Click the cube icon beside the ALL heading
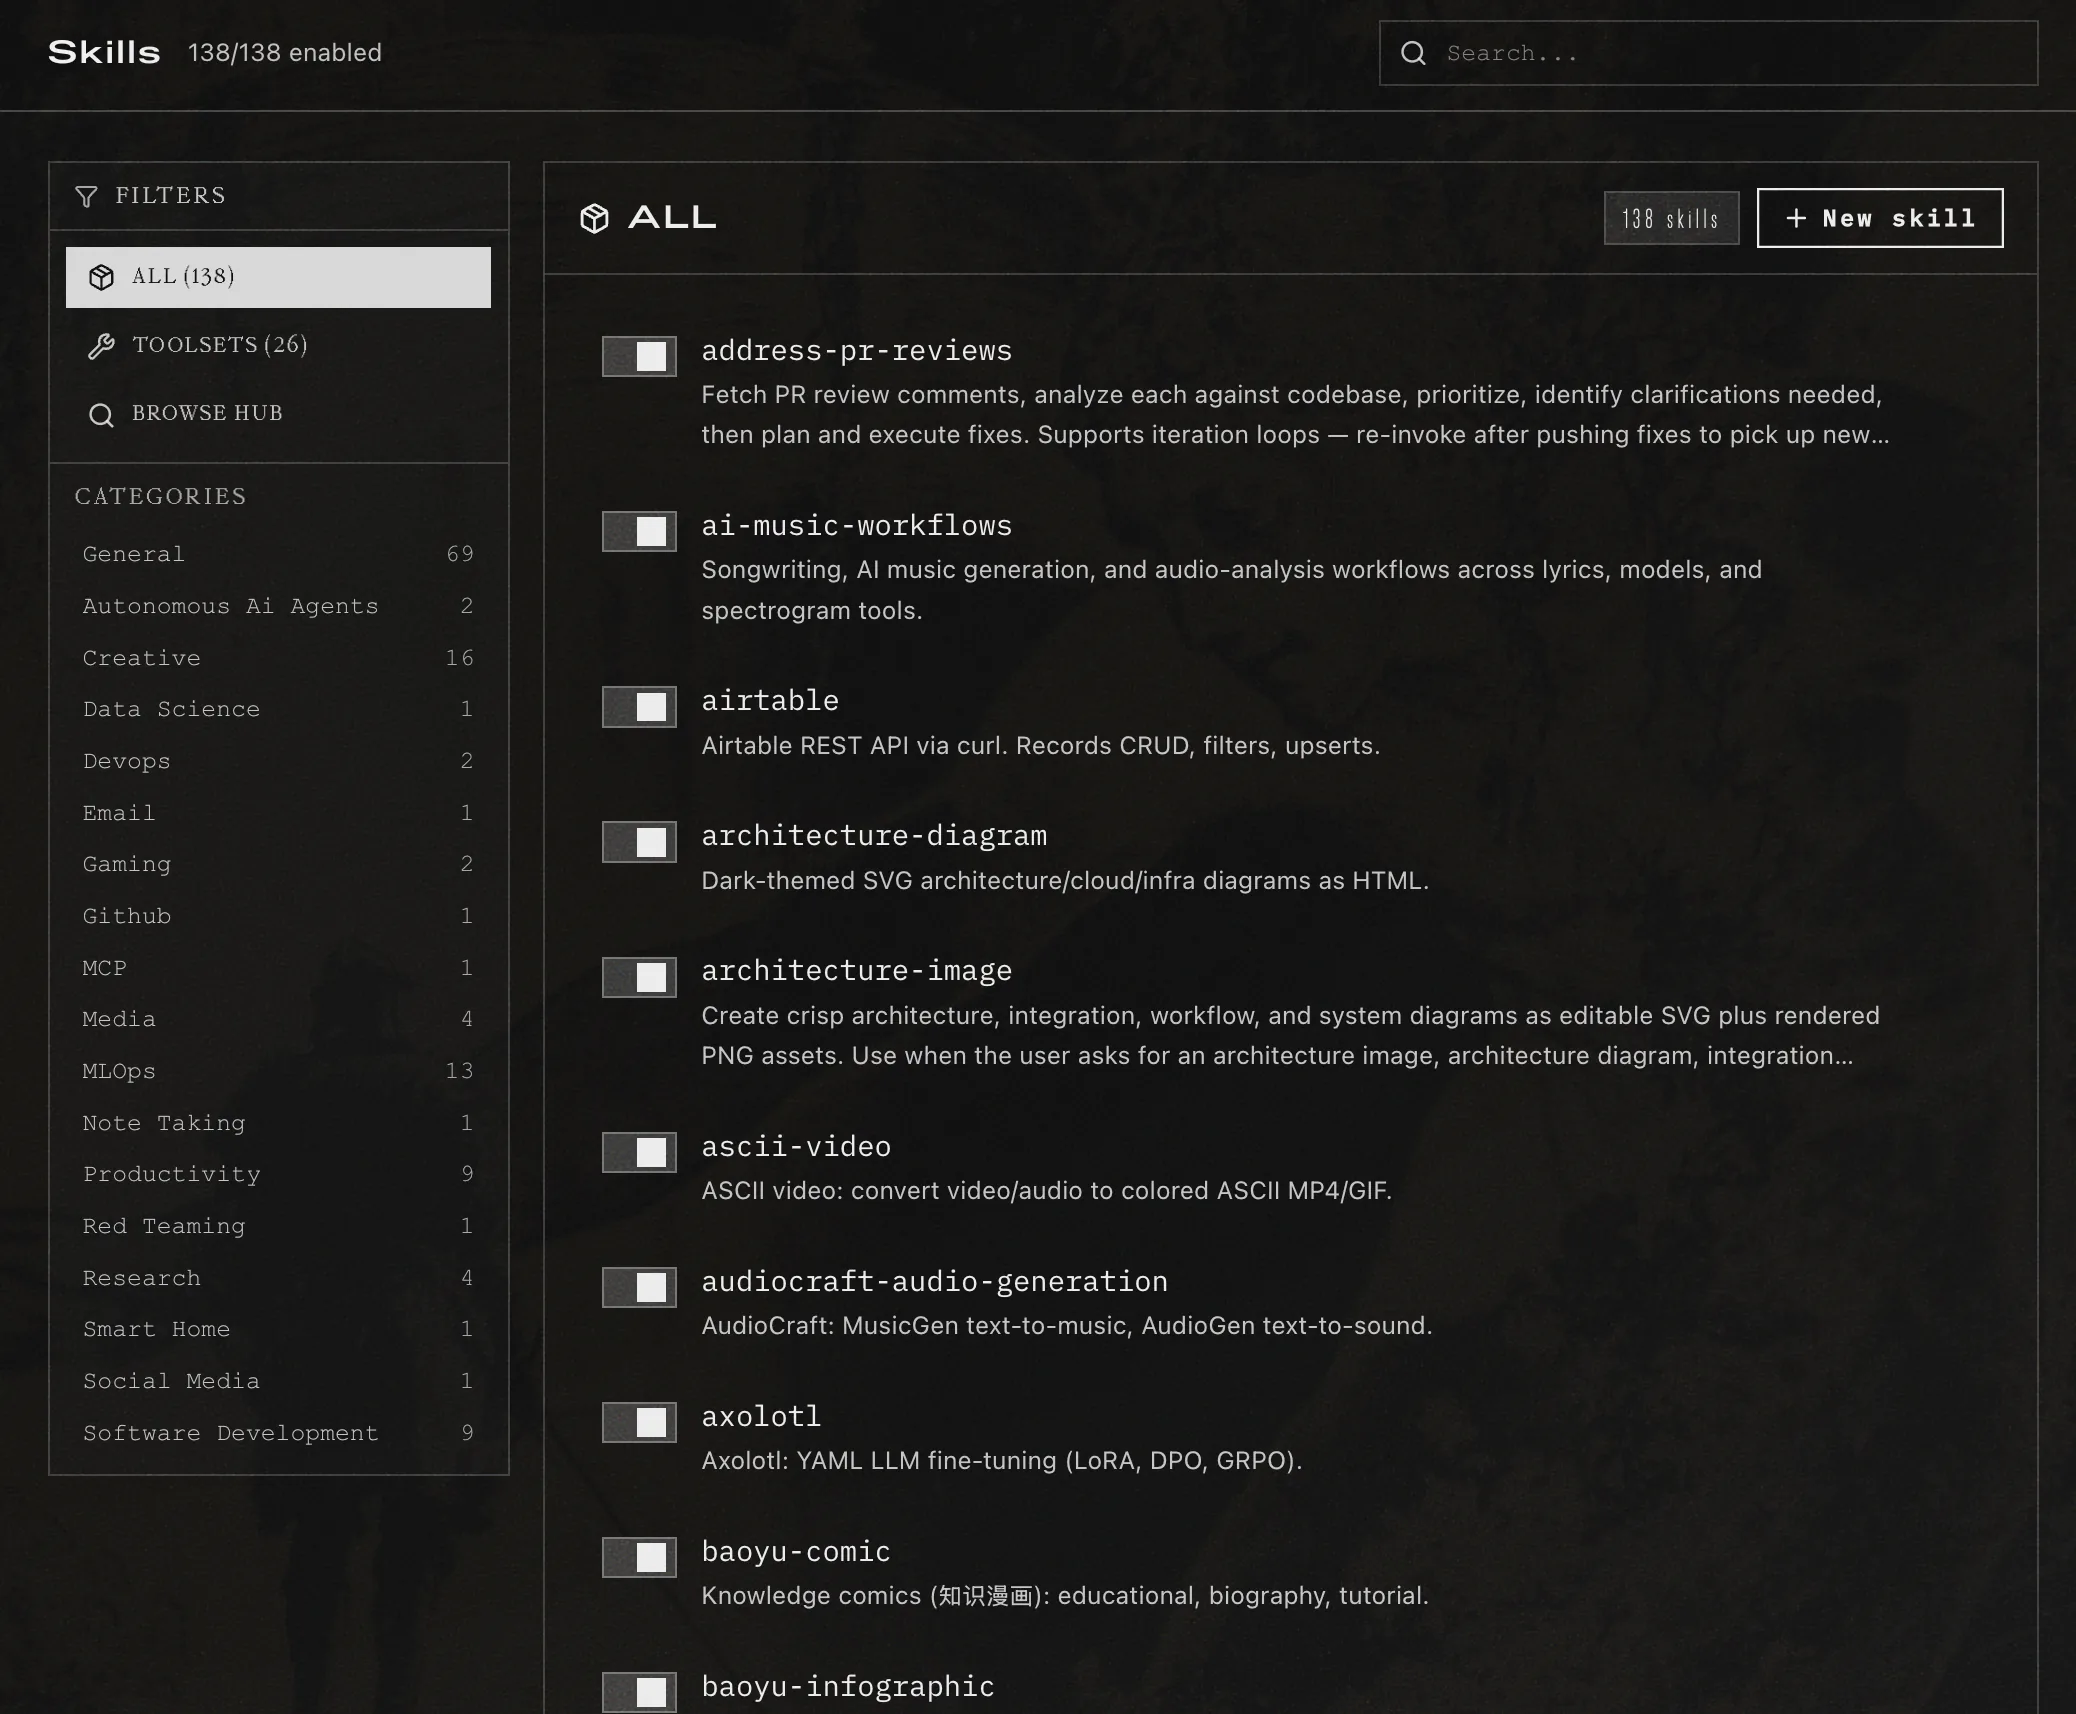This screenshot has height=1714, width=2076. point(594,218)
